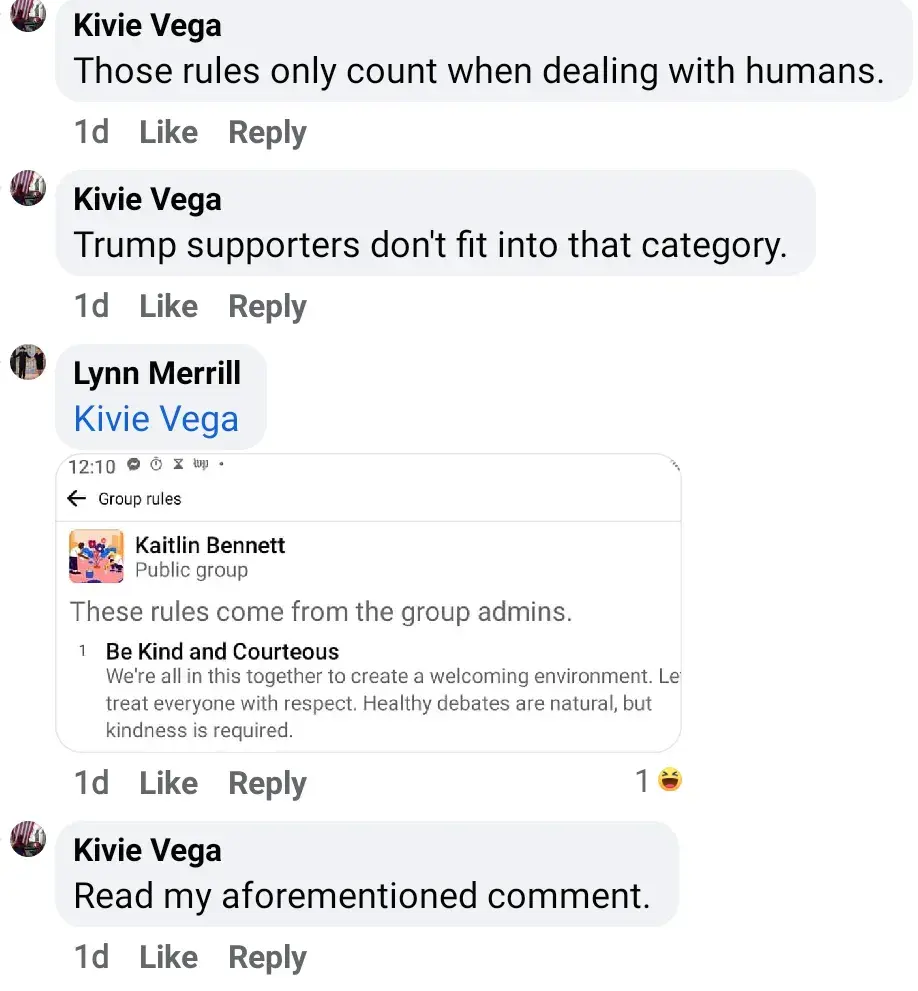Click the avatar next to 'Trump supporters' comment
This screenshot has width=918, height=991.
(28, 187)
